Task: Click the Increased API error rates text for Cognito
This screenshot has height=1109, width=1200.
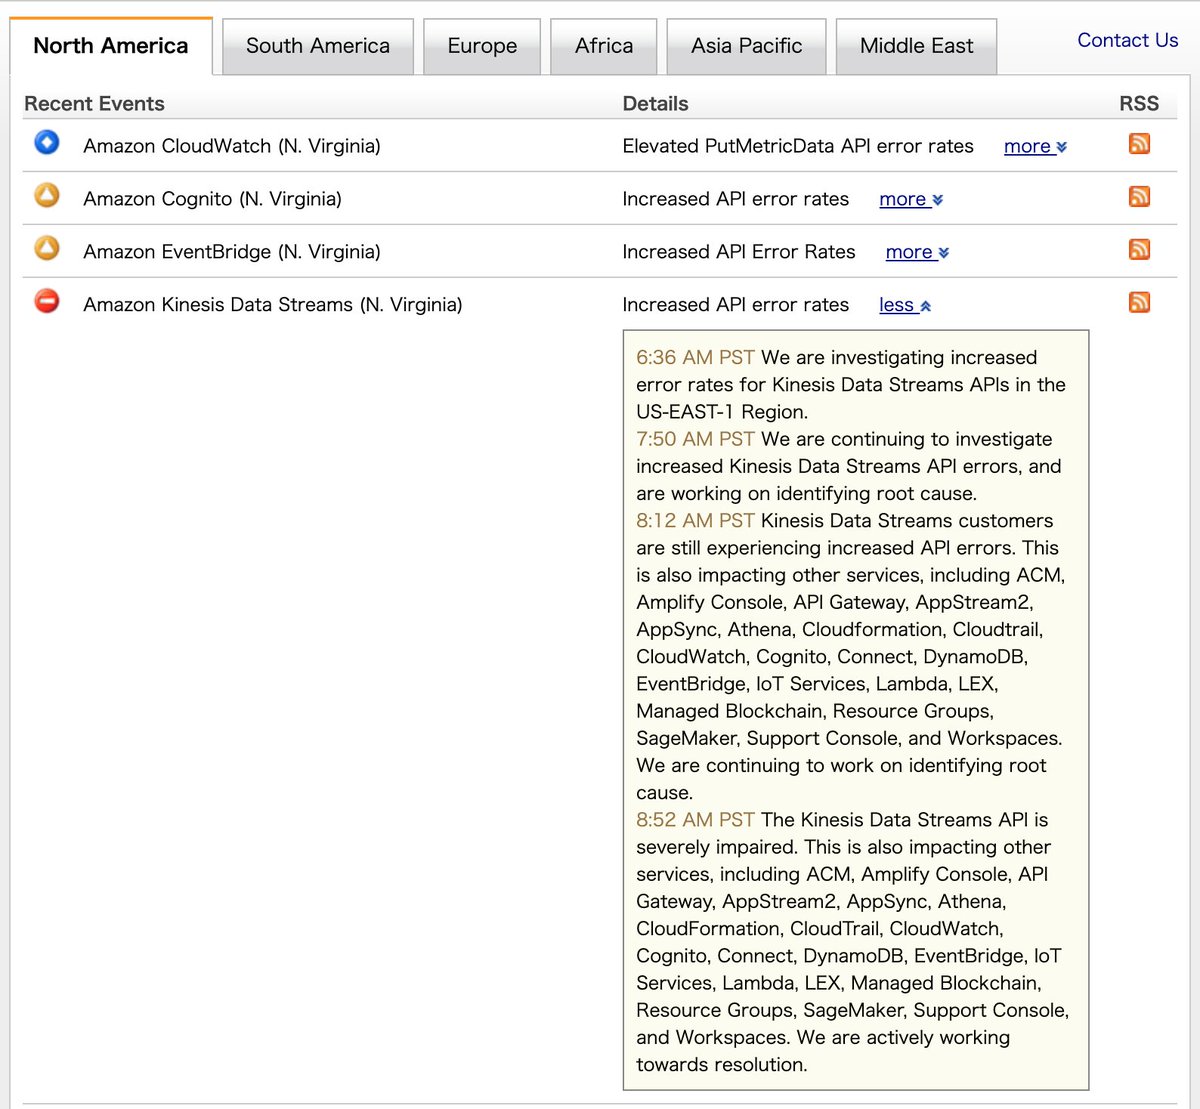Action: pos(735,199)
